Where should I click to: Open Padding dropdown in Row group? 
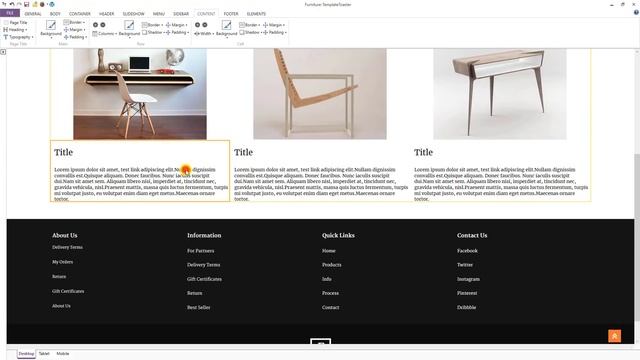[178, 32]
